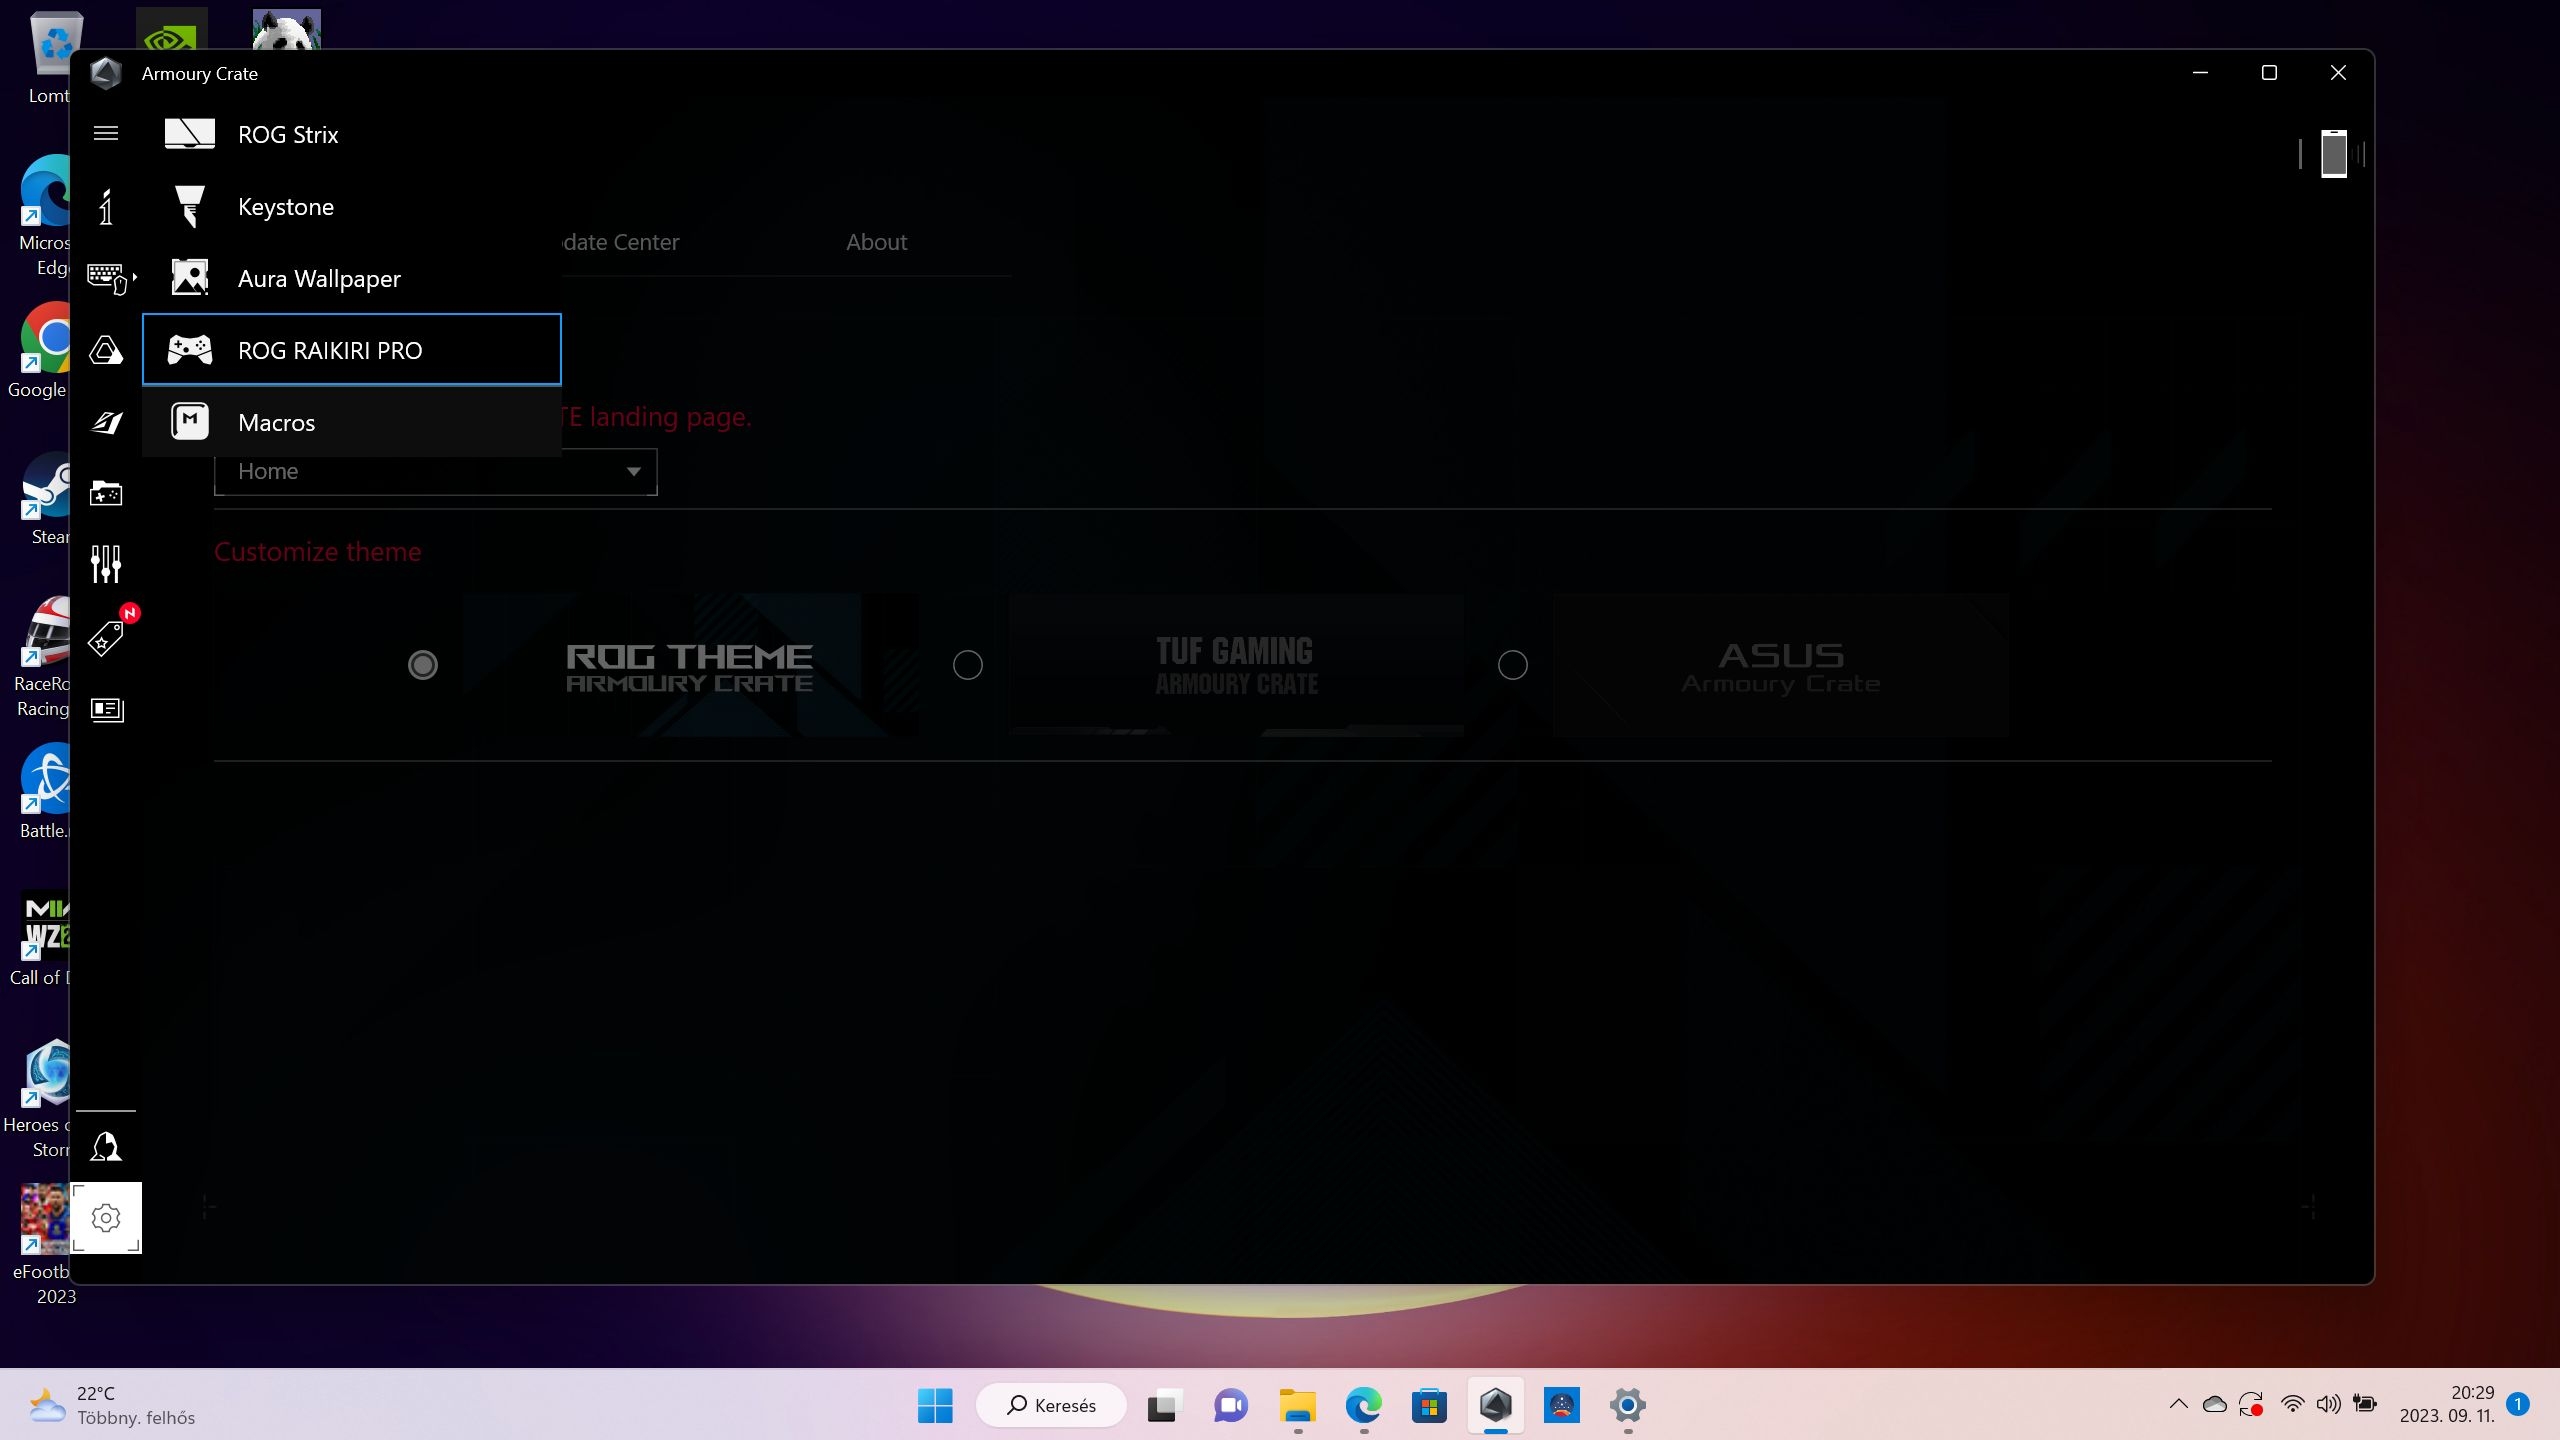
Task: Open Featured deals tag icon
Action: (x=106, y=637)
